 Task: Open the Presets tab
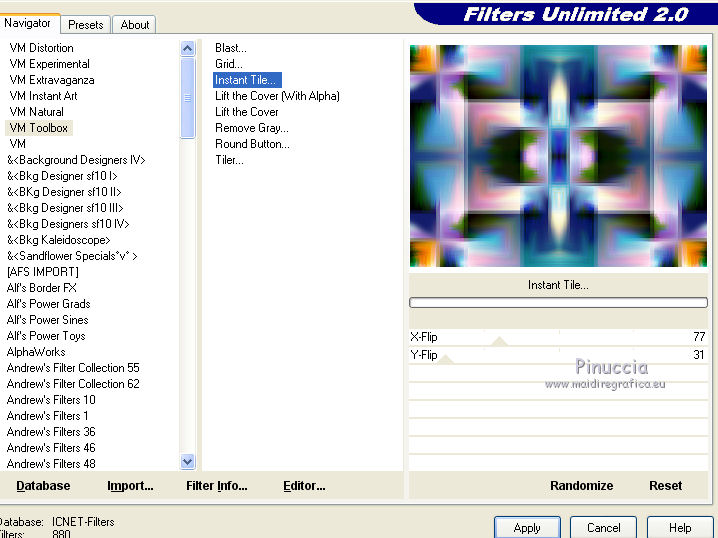(x=86, y=25)
